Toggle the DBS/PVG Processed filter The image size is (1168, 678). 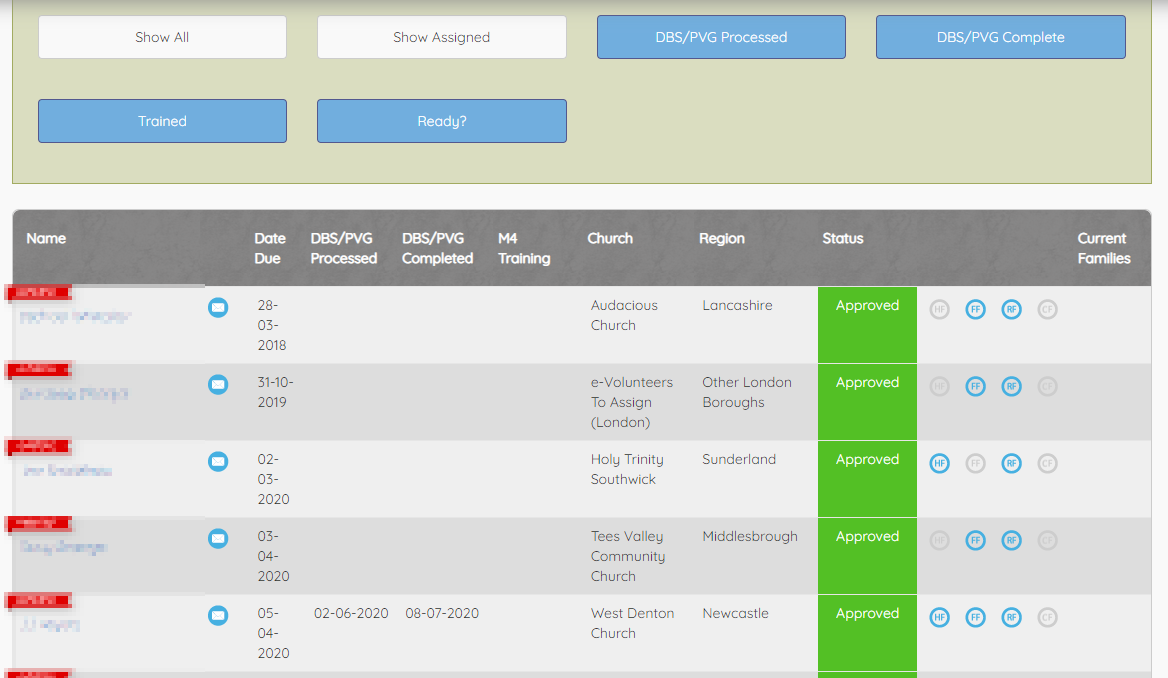tap(721, 37)
